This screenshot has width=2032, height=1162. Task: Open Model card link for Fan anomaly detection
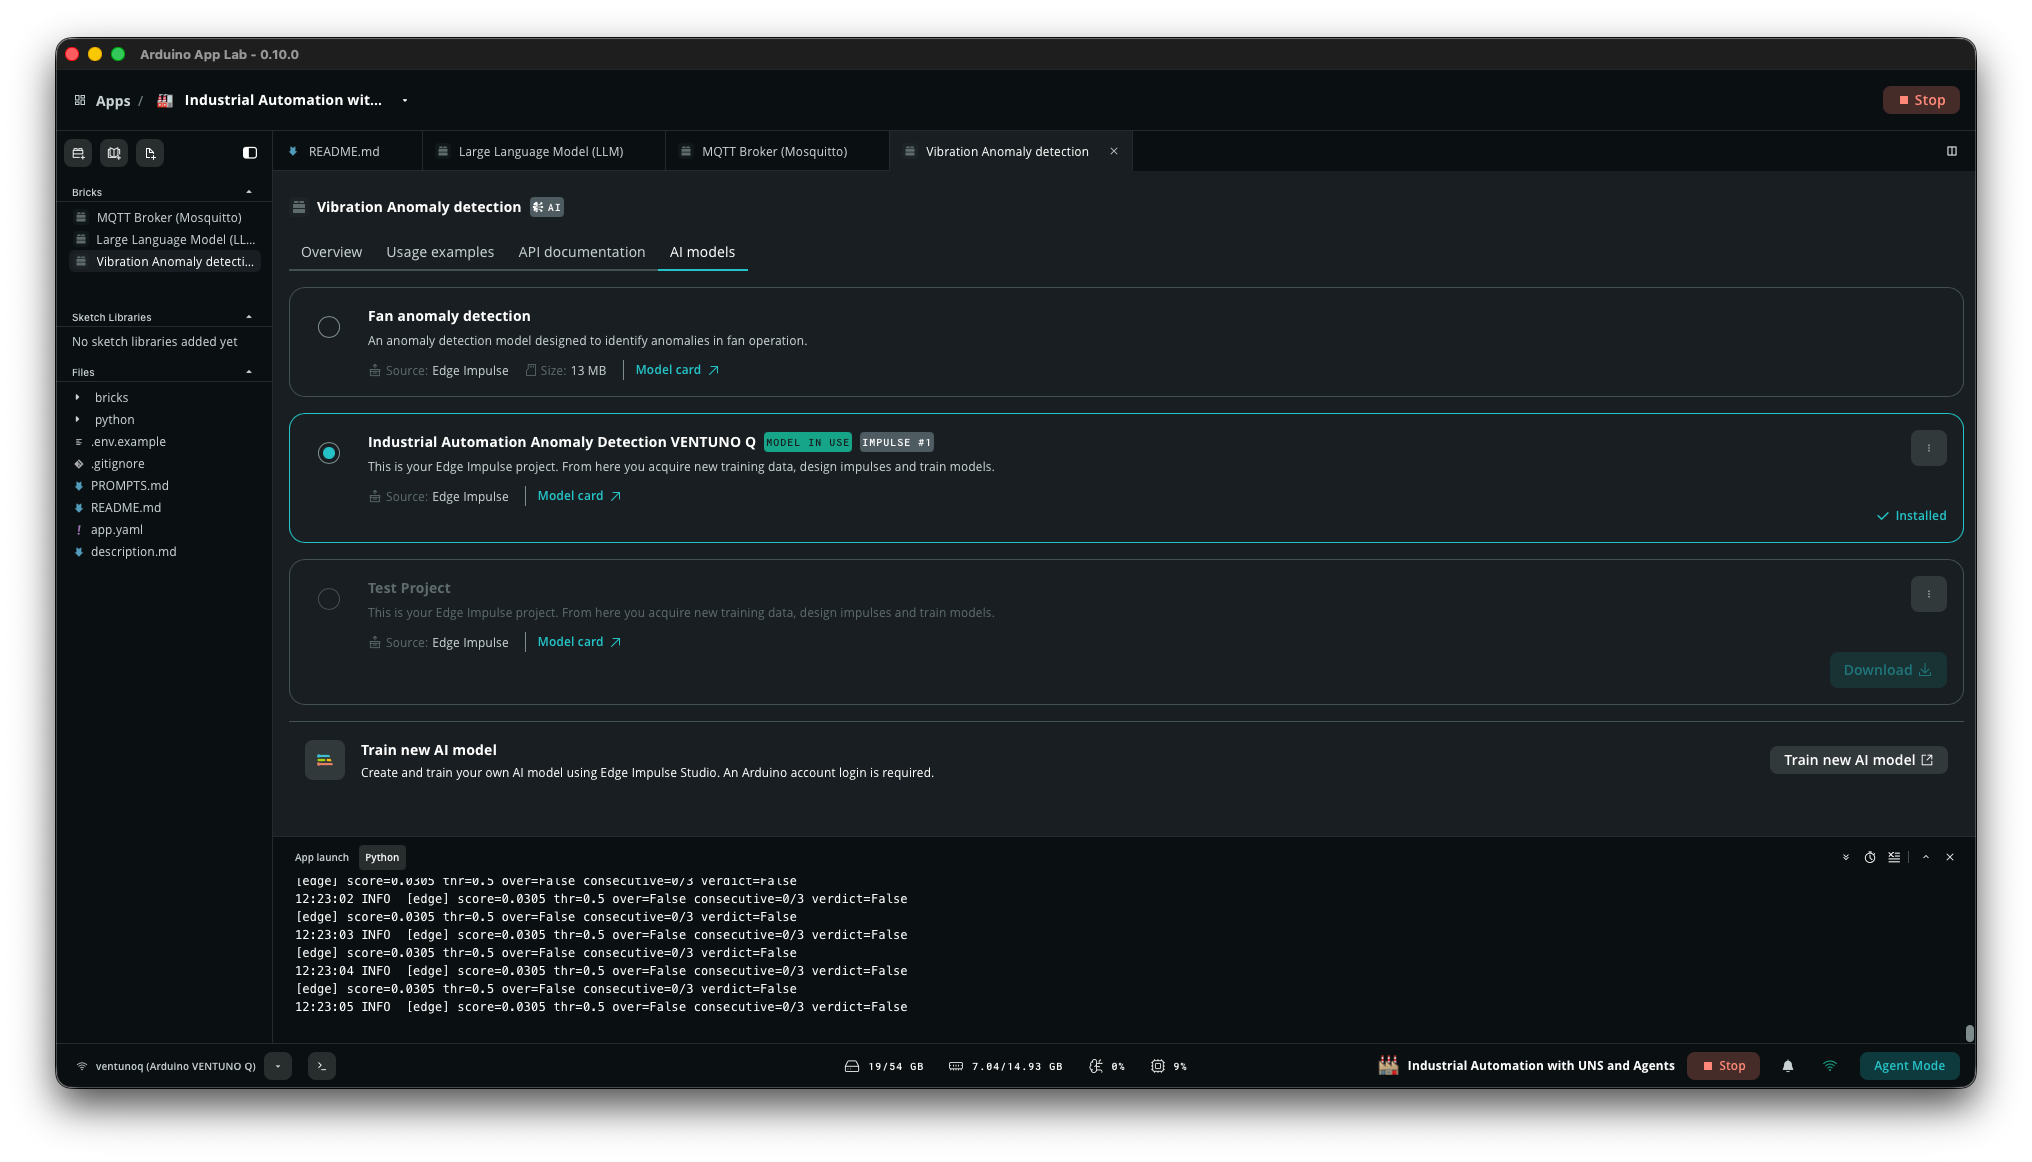pyautogui.click(x=677, y=370)
